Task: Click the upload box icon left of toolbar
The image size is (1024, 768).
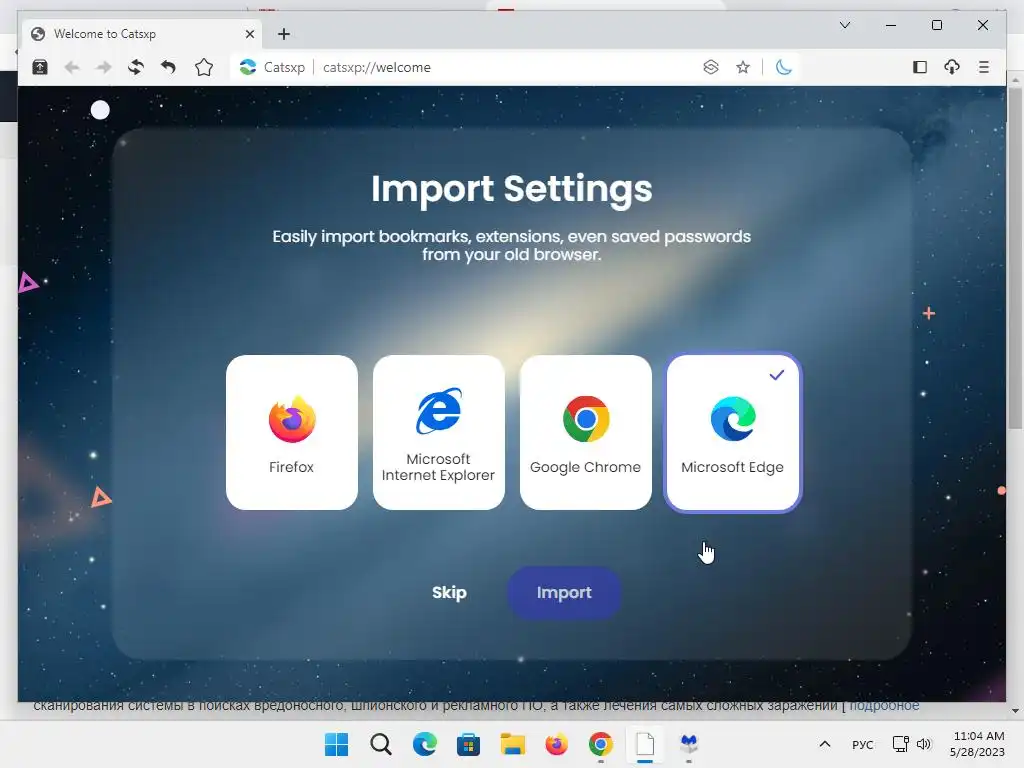Action: pyautogui.click(x=40, y=67)
